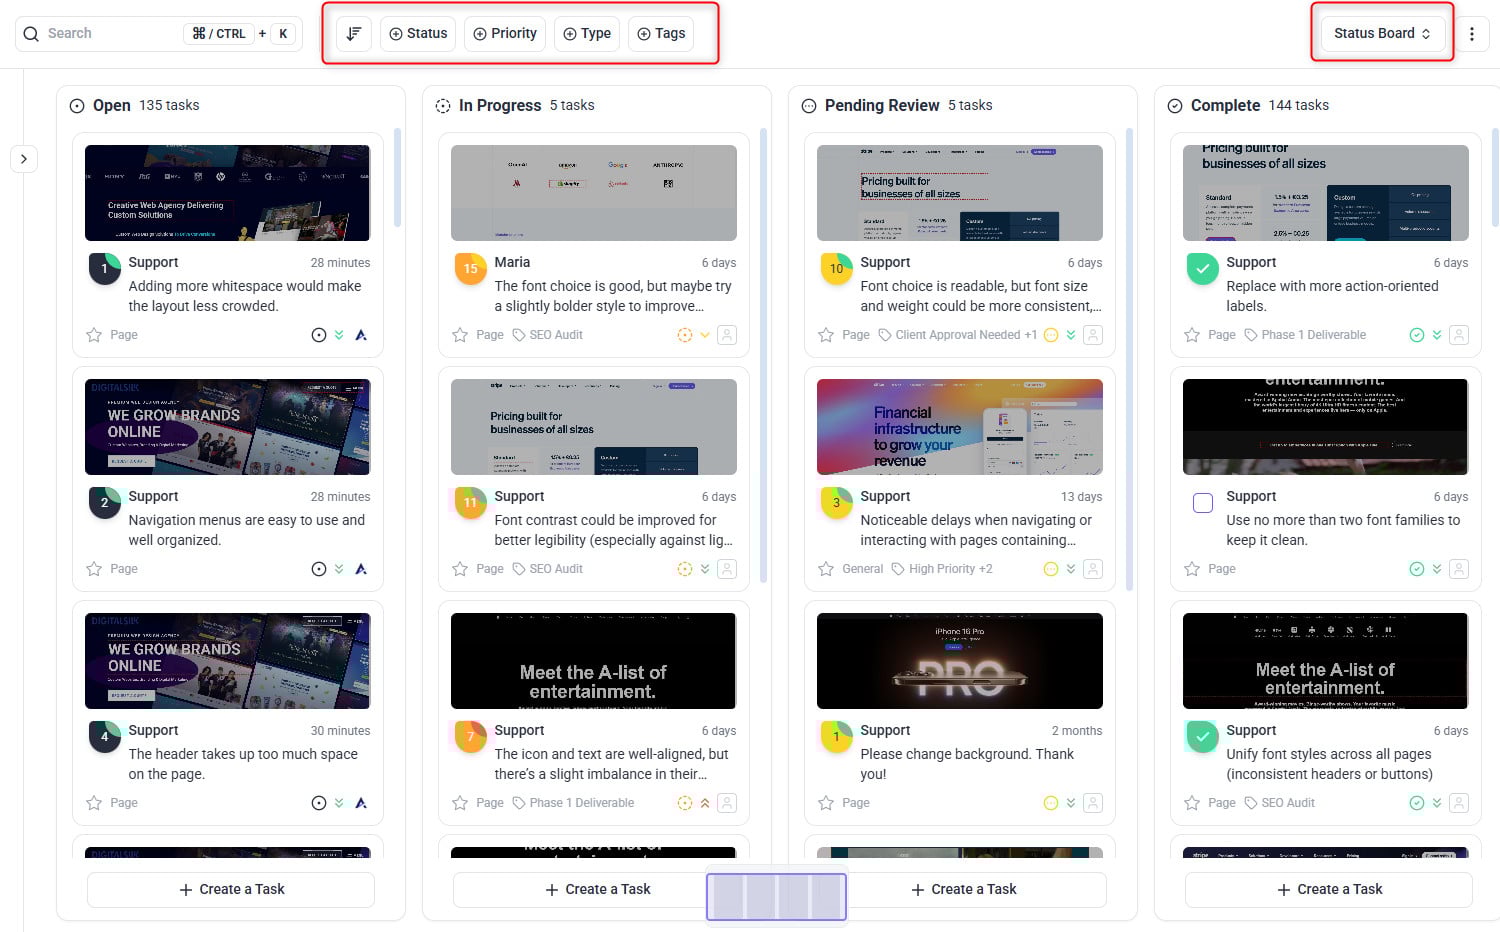Click the search input field

pos(110,33)
